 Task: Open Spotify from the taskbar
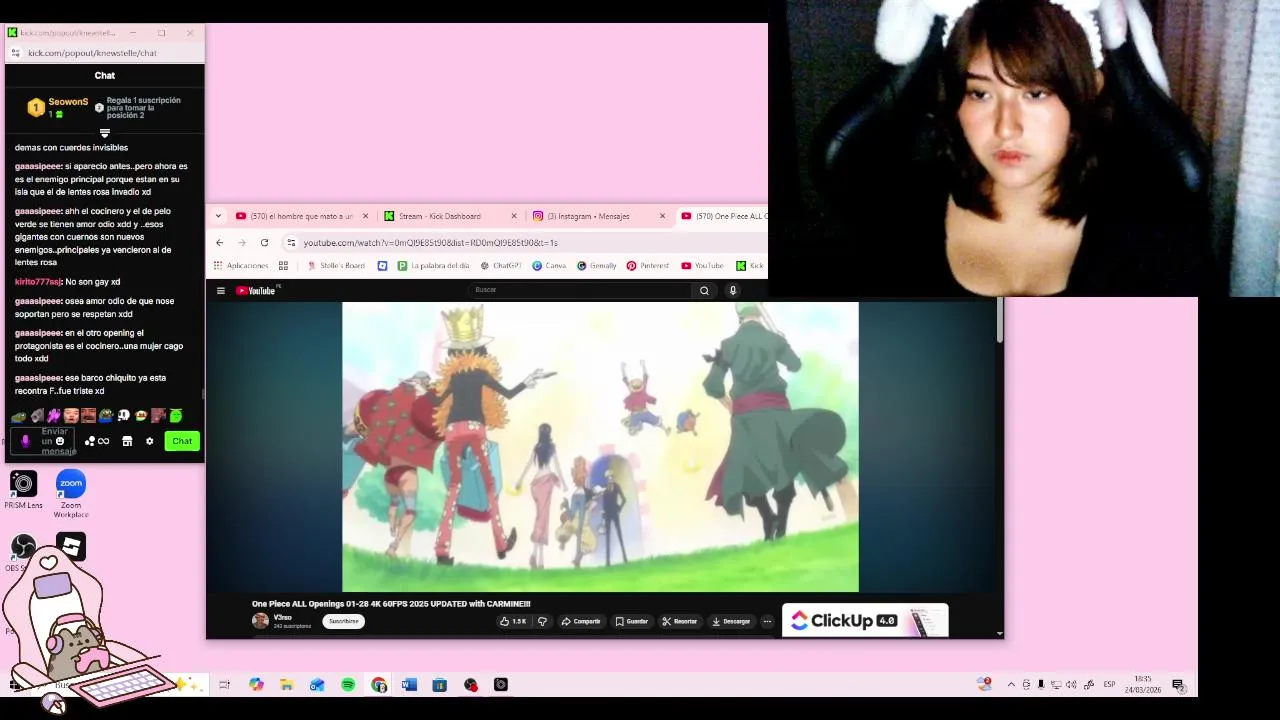point(348,685)
